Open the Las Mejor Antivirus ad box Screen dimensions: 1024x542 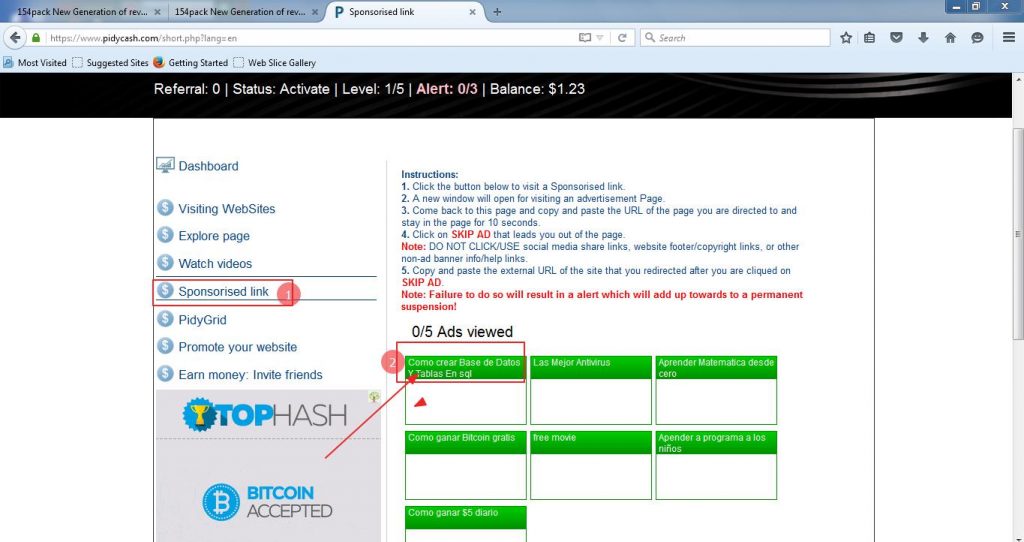tap(590, 390)
